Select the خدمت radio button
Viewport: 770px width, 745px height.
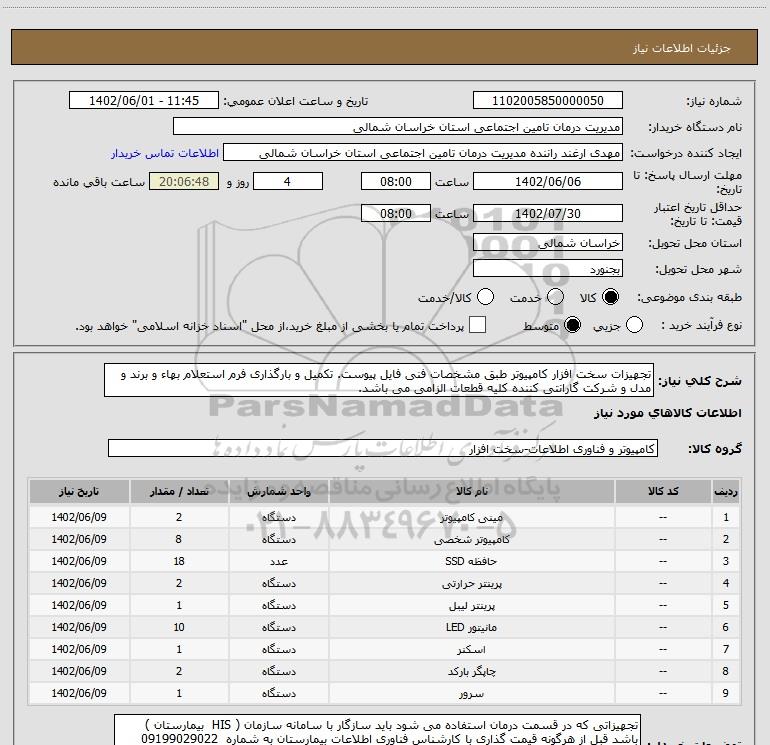(x=555, y=297)
